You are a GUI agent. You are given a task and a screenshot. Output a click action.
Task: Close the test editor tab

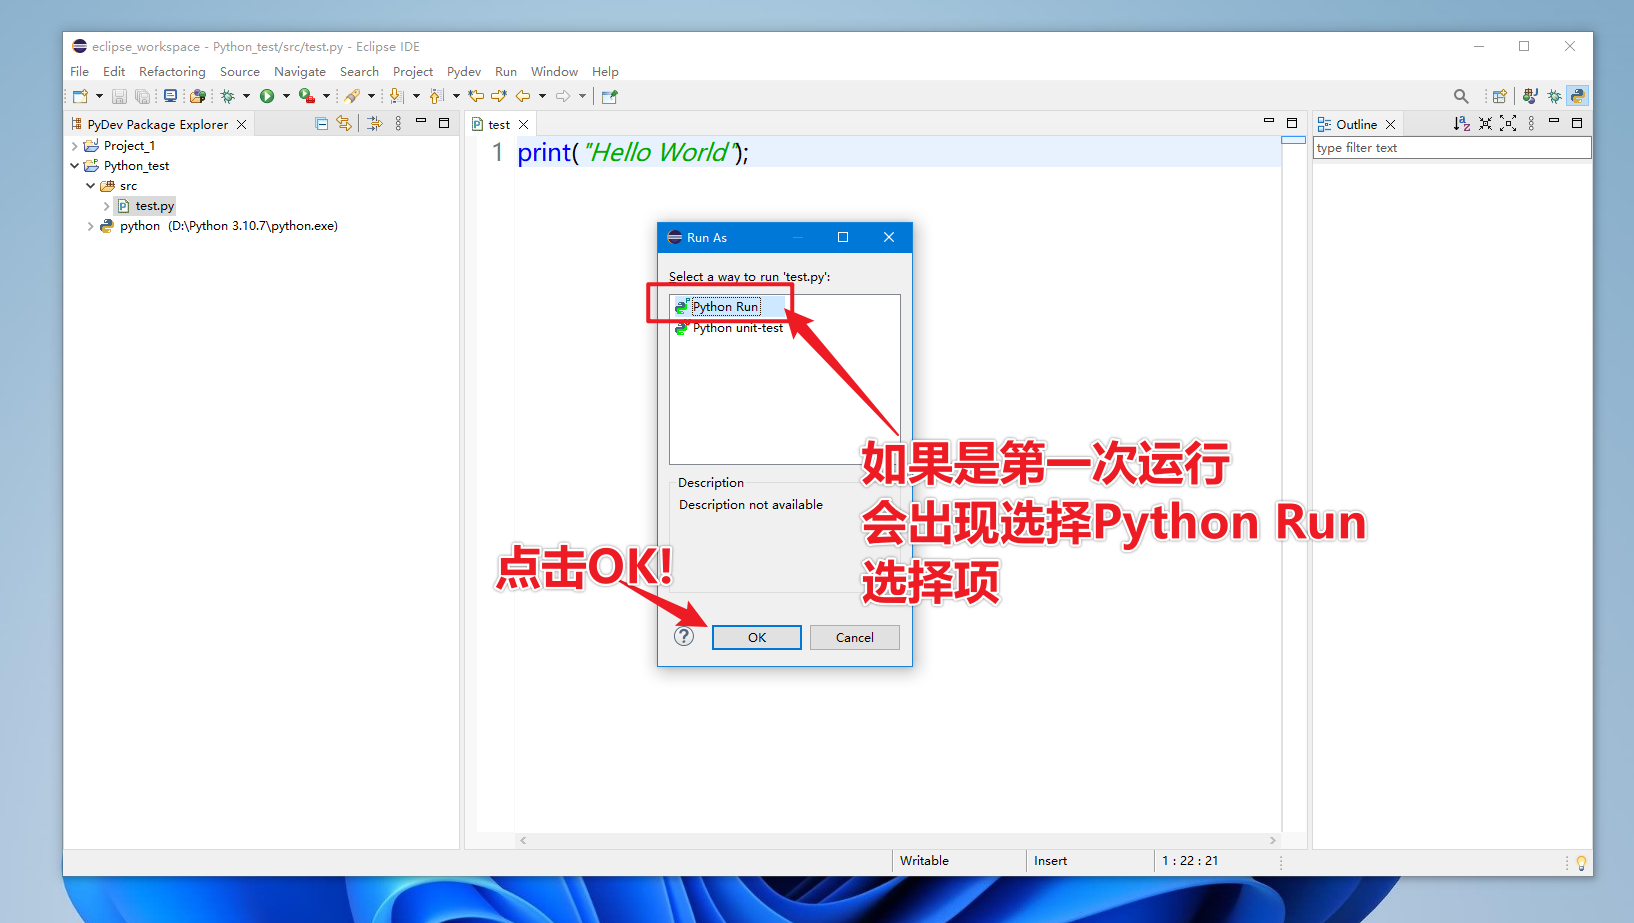tap(523, 124)
